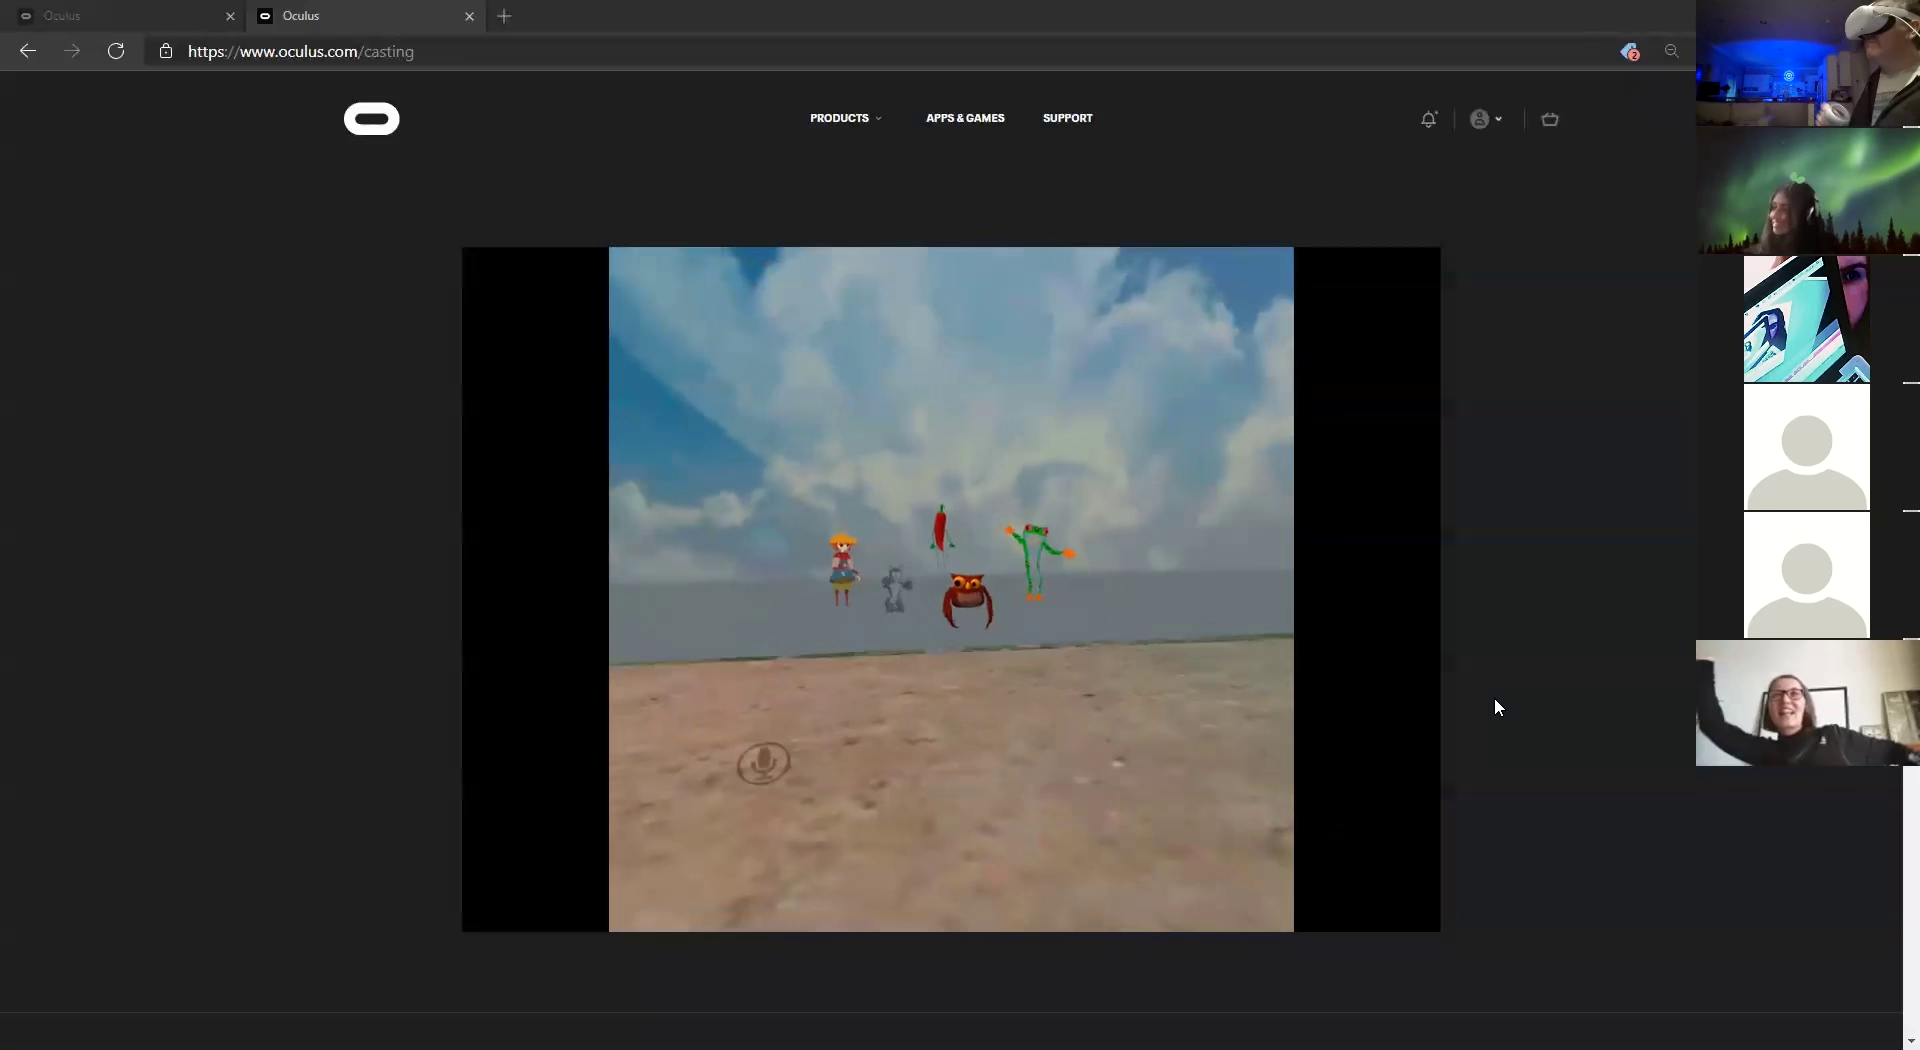This screenshot has width=1920, height=1050.
Task: Click the lock icon beside the URL
Action: pyautogui.click(x=166, y=51)
